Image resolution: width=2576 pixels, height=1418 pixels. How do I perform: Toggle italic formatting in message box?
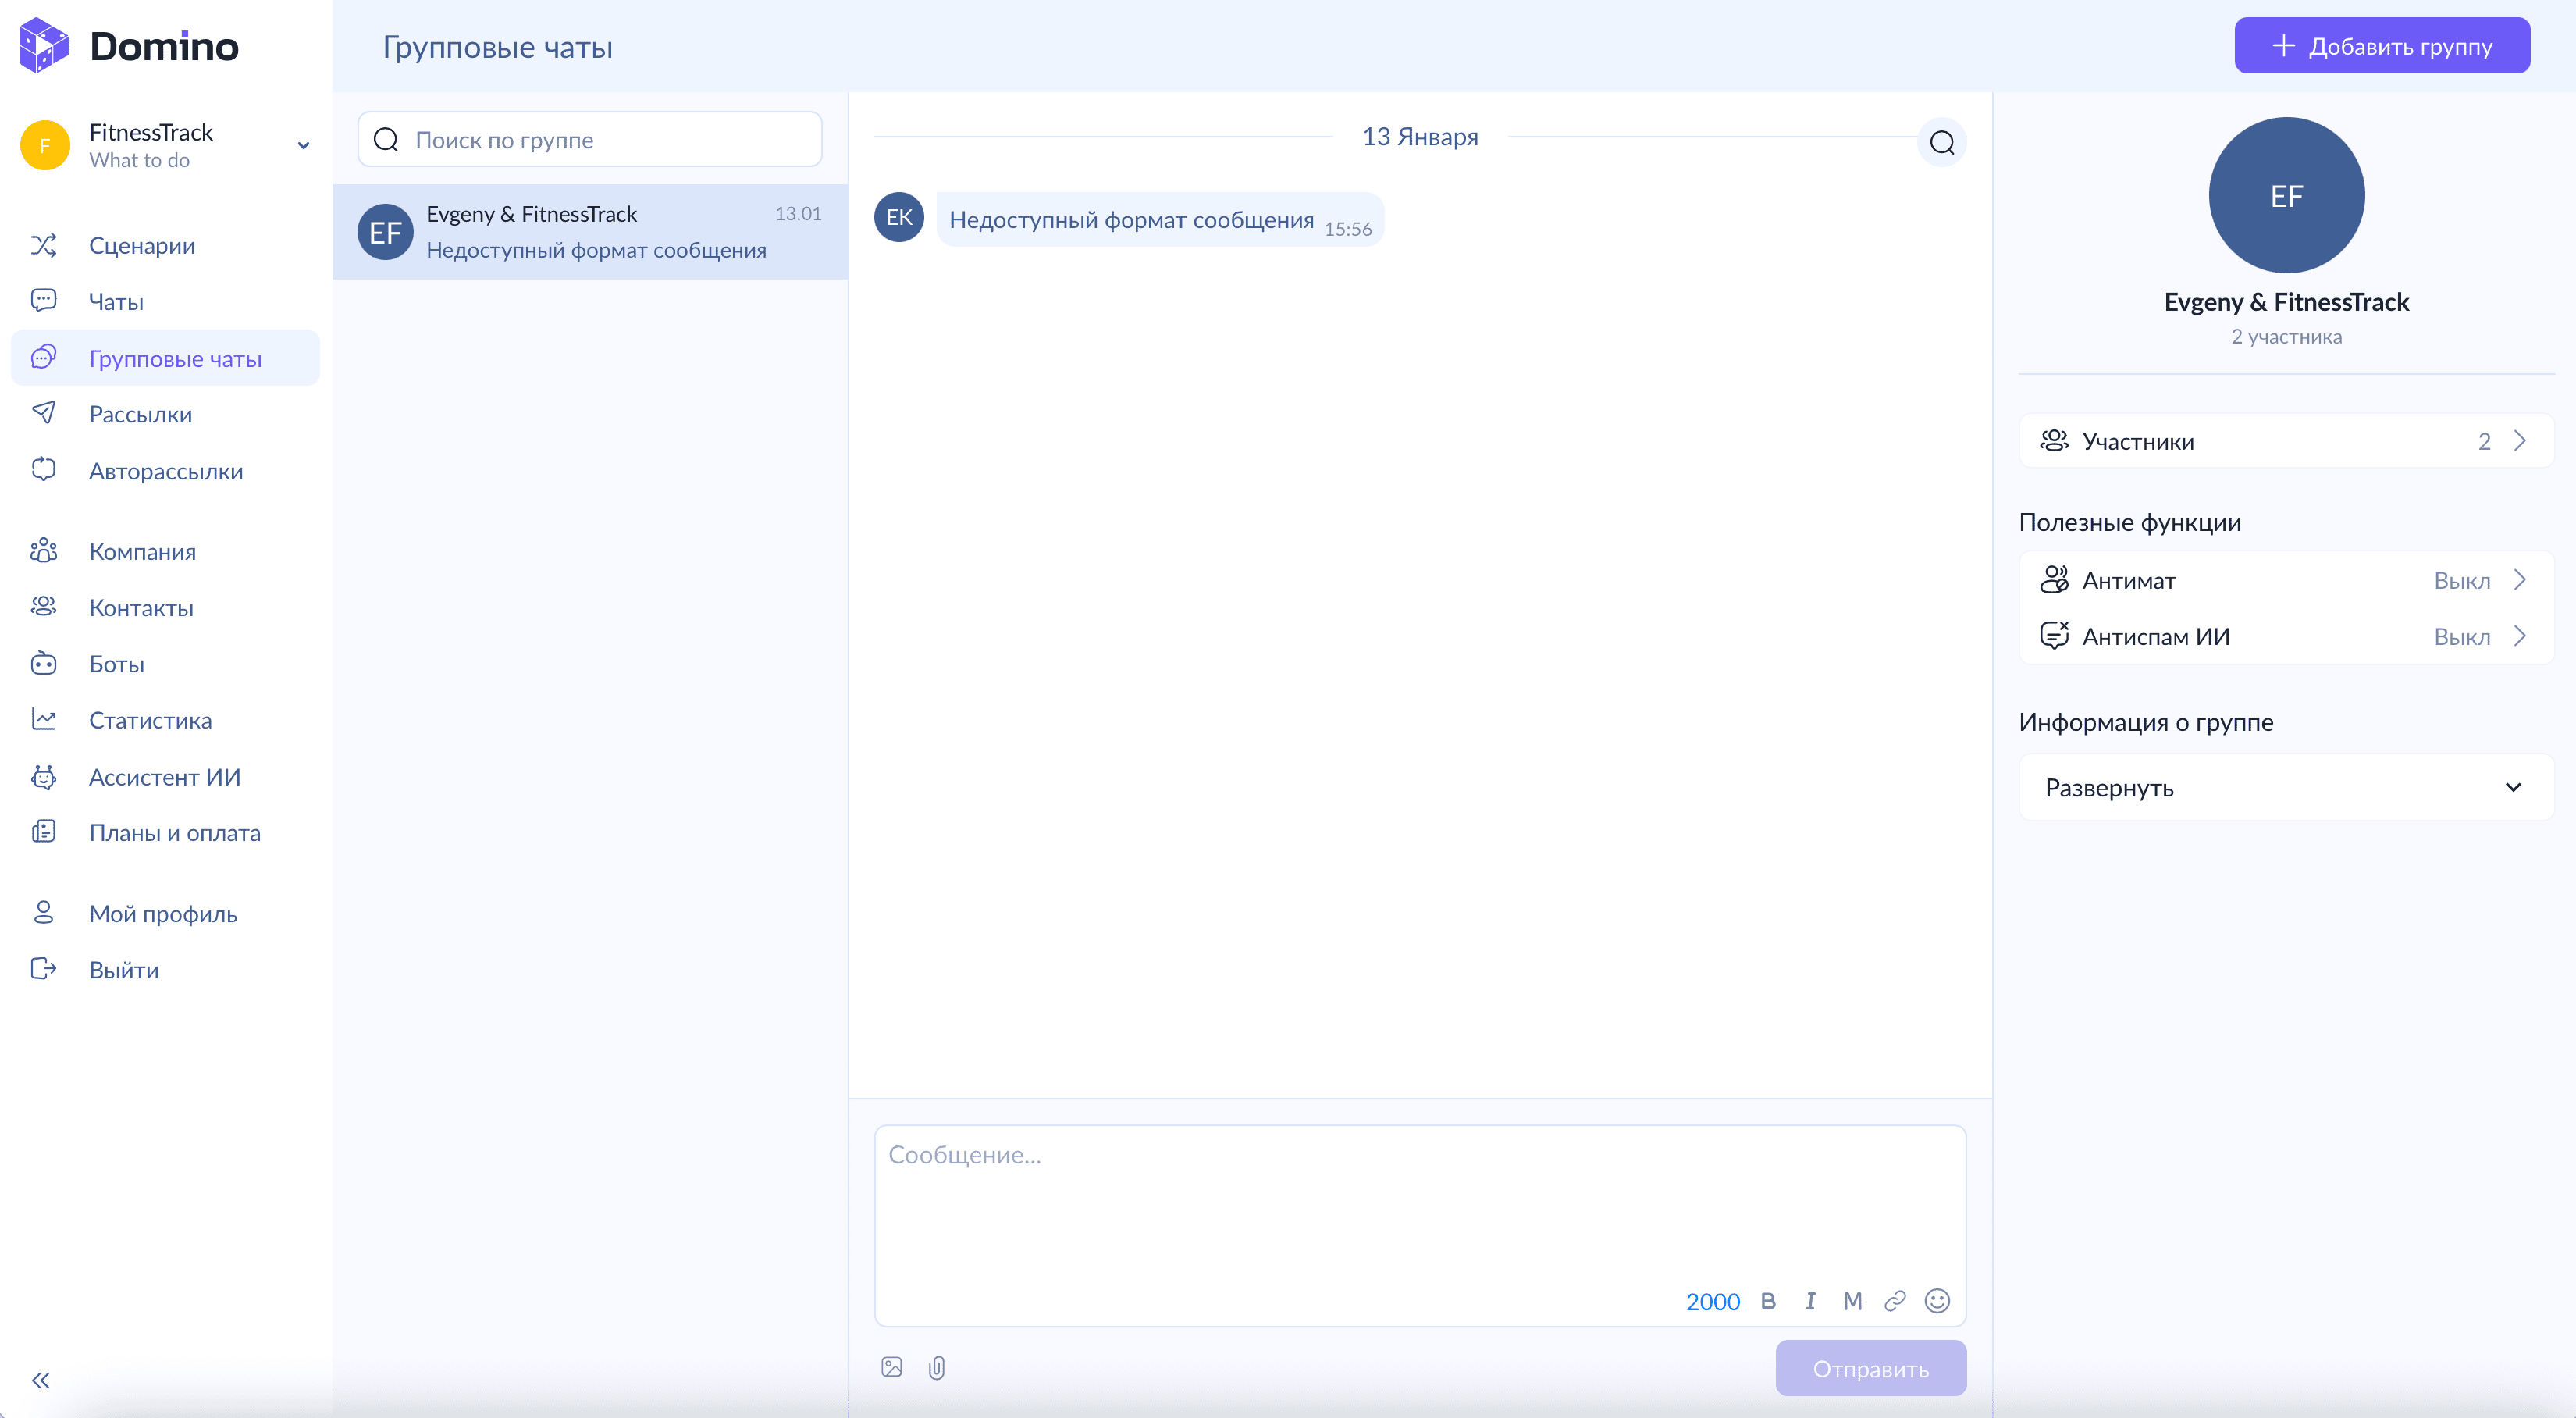(x=1810, y=1301)
